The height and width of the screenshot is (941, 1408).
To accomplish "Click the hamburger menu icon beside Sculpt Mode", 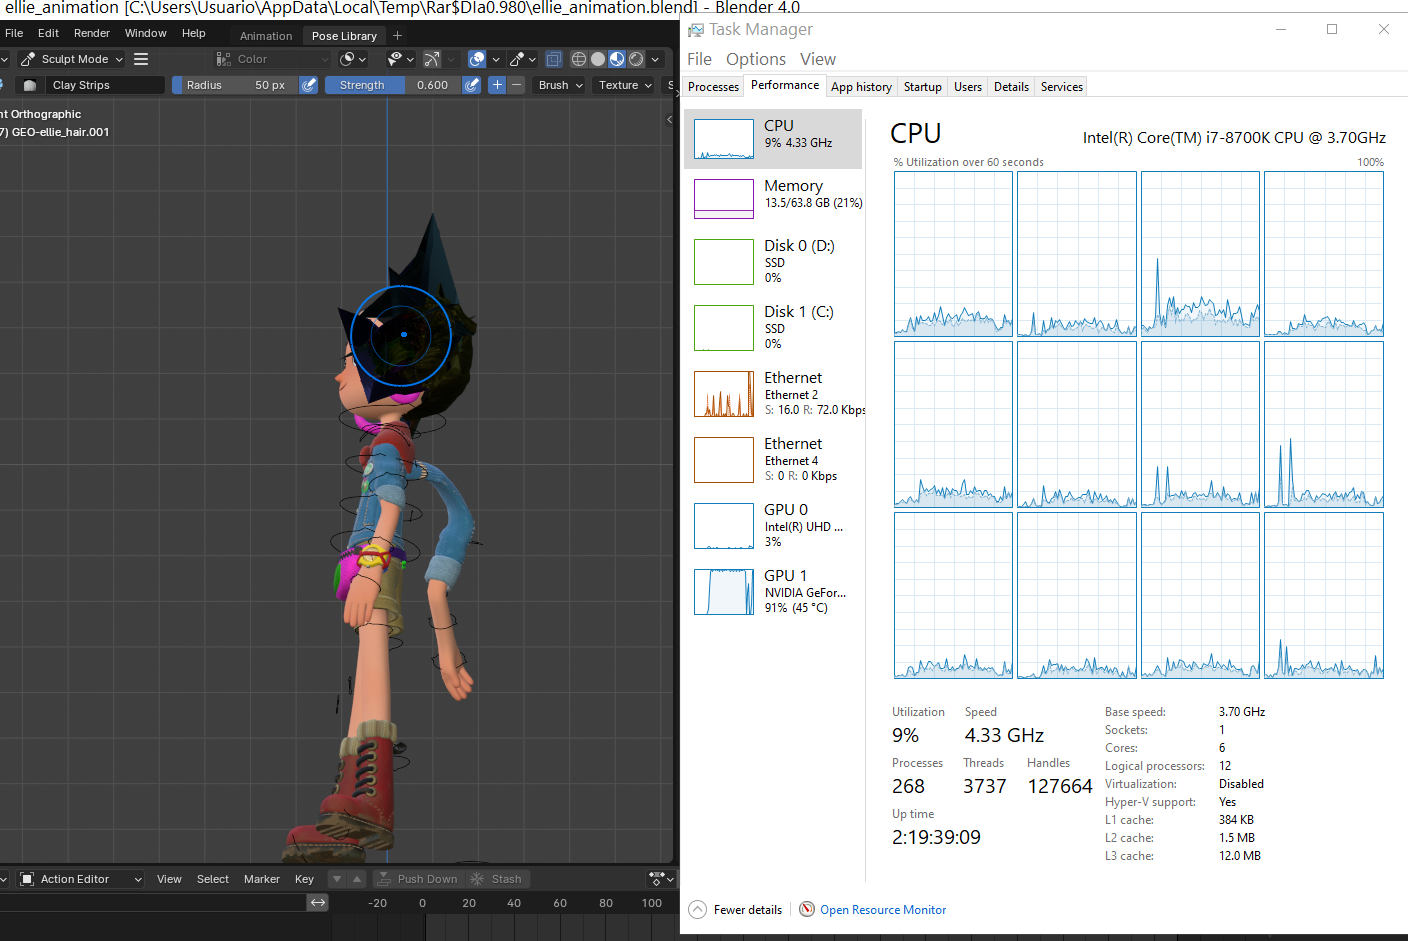I will 141,59.
